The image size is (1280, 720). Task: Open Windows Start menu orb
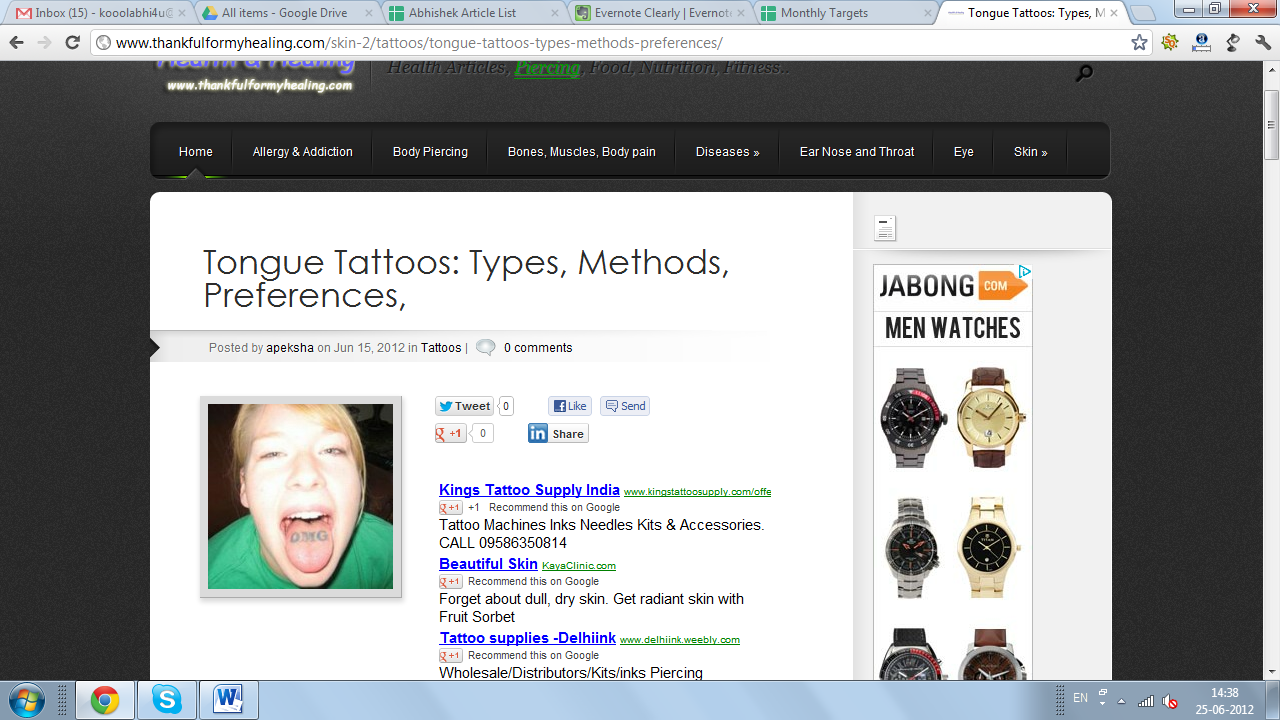click(26, 699)
